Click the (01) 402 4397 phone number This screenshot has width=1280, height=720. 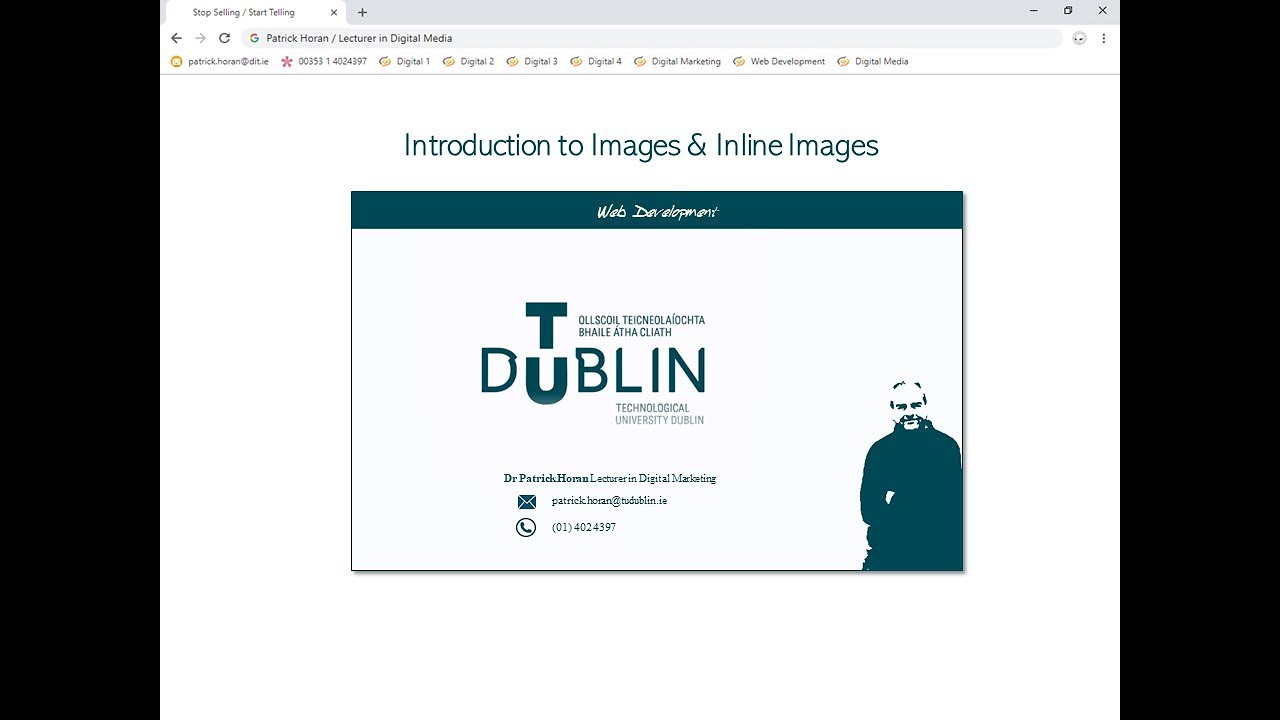[x=584, y=527]
